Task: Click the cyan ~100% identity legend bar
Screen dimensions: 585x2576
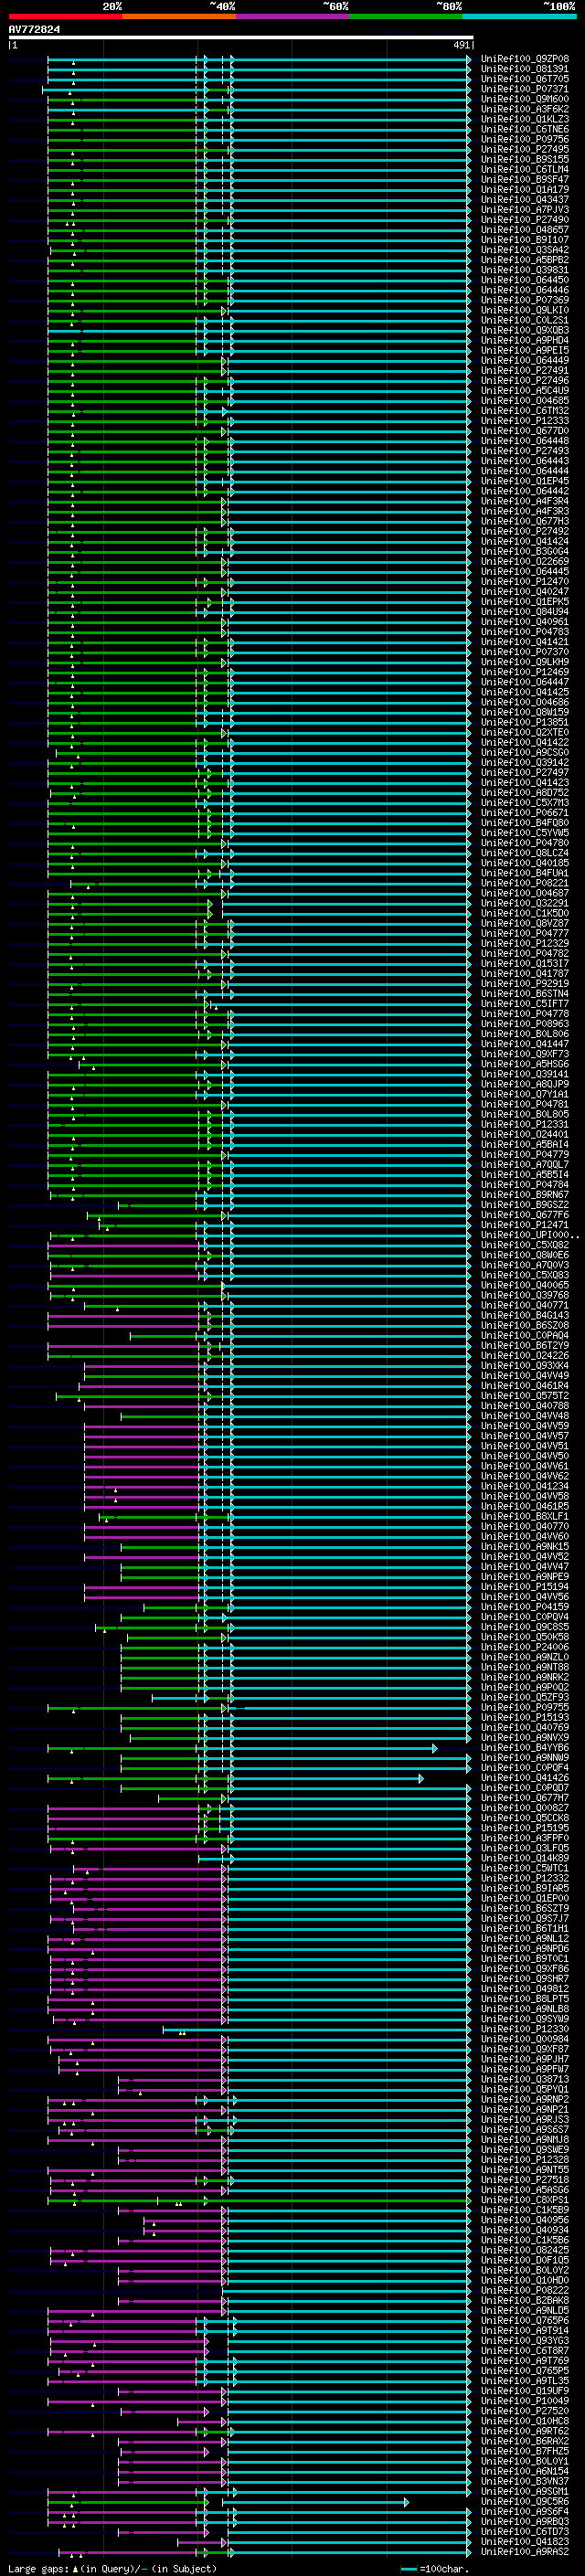Action: coord(519,16)
